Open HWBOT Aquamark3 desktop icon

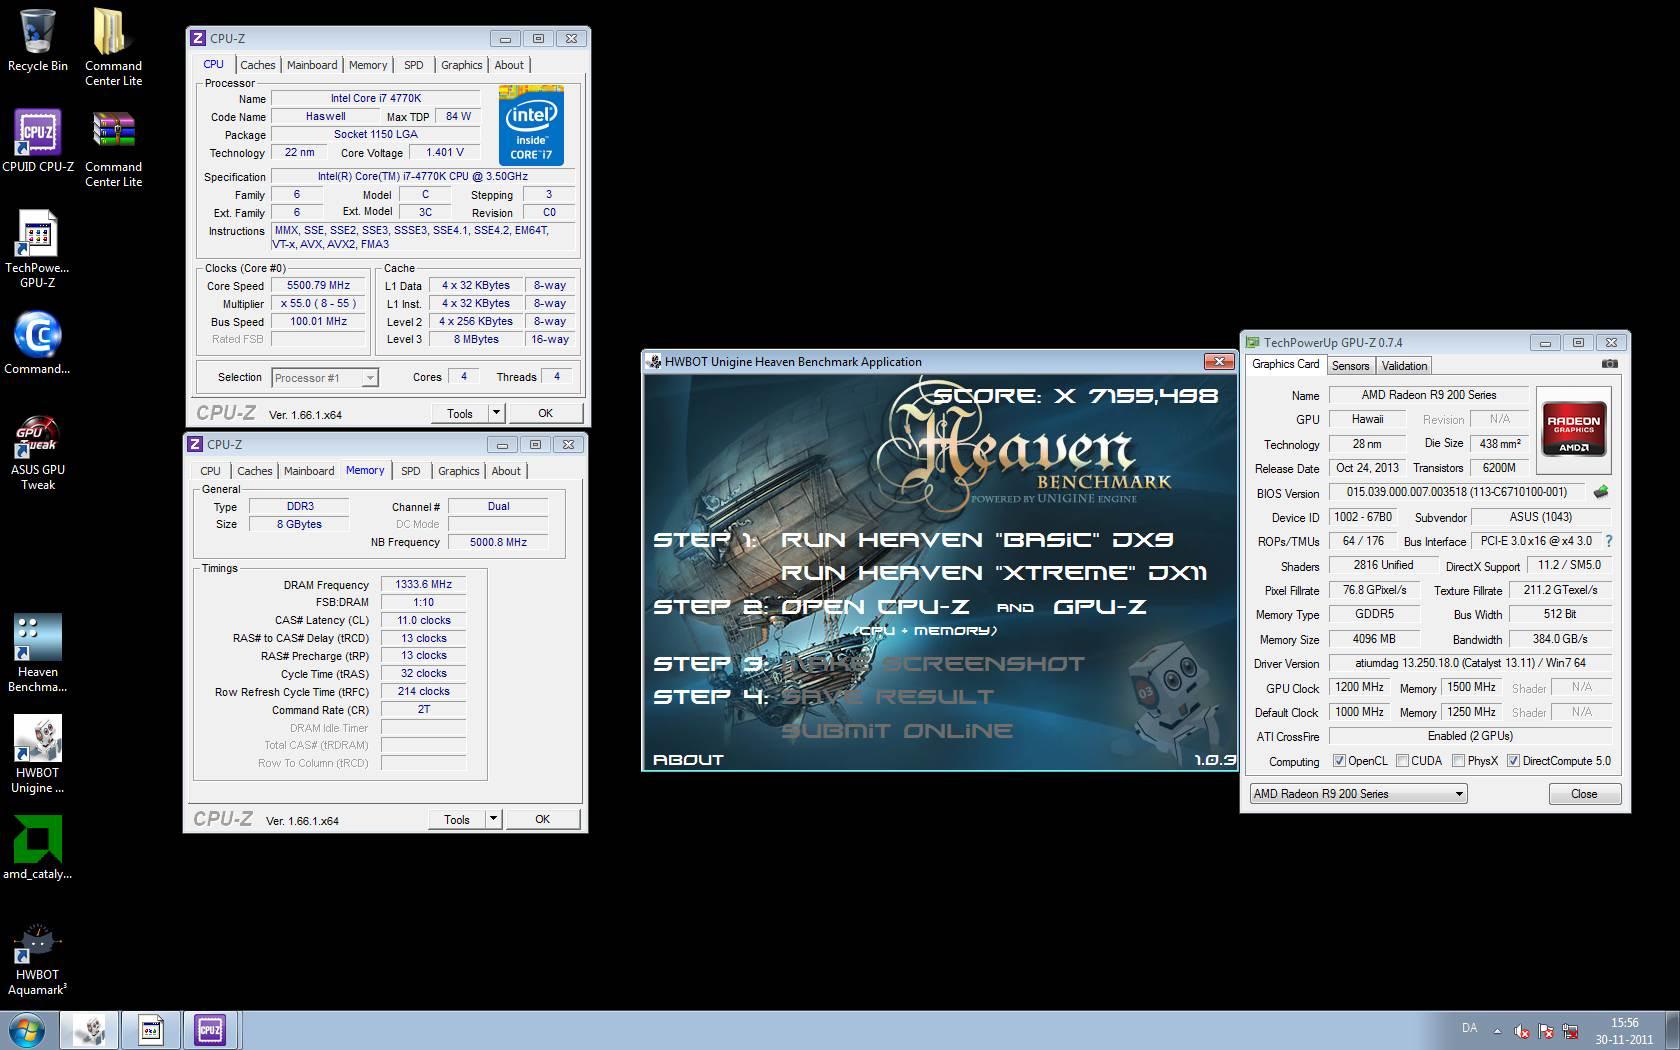[37, 944]
